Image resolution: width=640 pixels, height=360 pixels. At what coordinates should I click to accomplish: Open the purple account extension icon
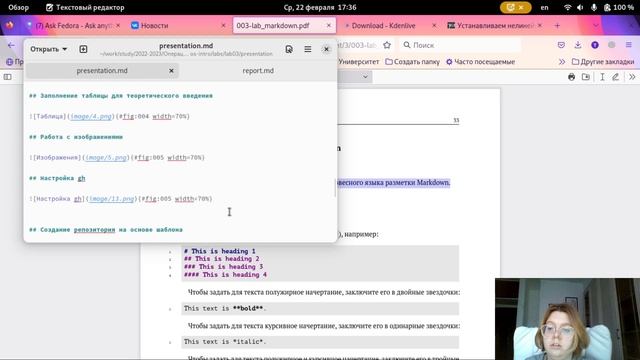[595, 45]
